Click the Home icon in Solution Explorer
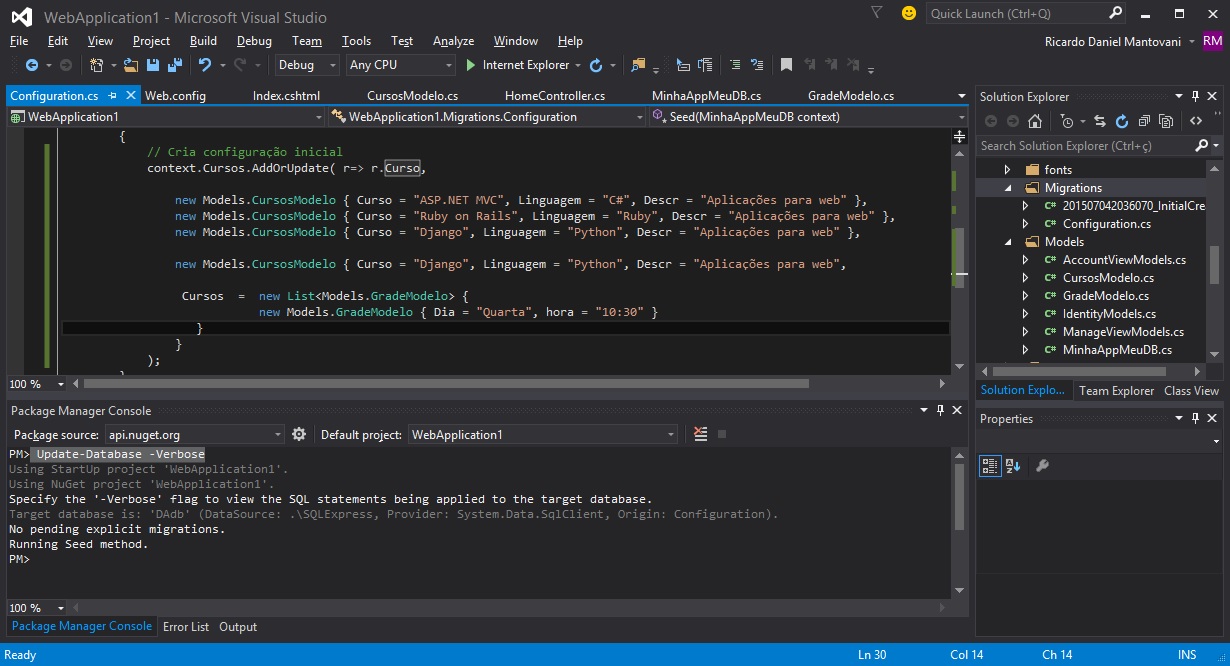This screenshot has height=666, width=1230. (x=1035, y=121)
